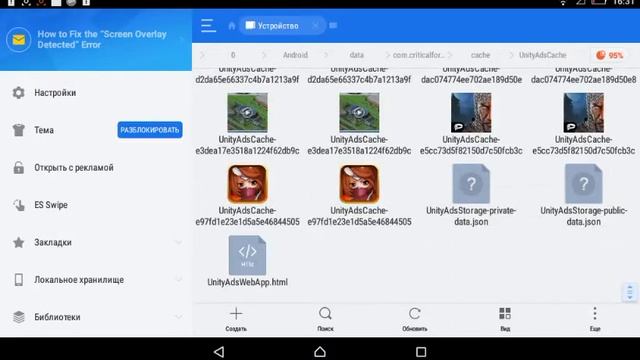
Task: Open second UnityAdsCache-e97fd1e23e1d5a5e46844505 ninja icon
Action: click(359, 184)
